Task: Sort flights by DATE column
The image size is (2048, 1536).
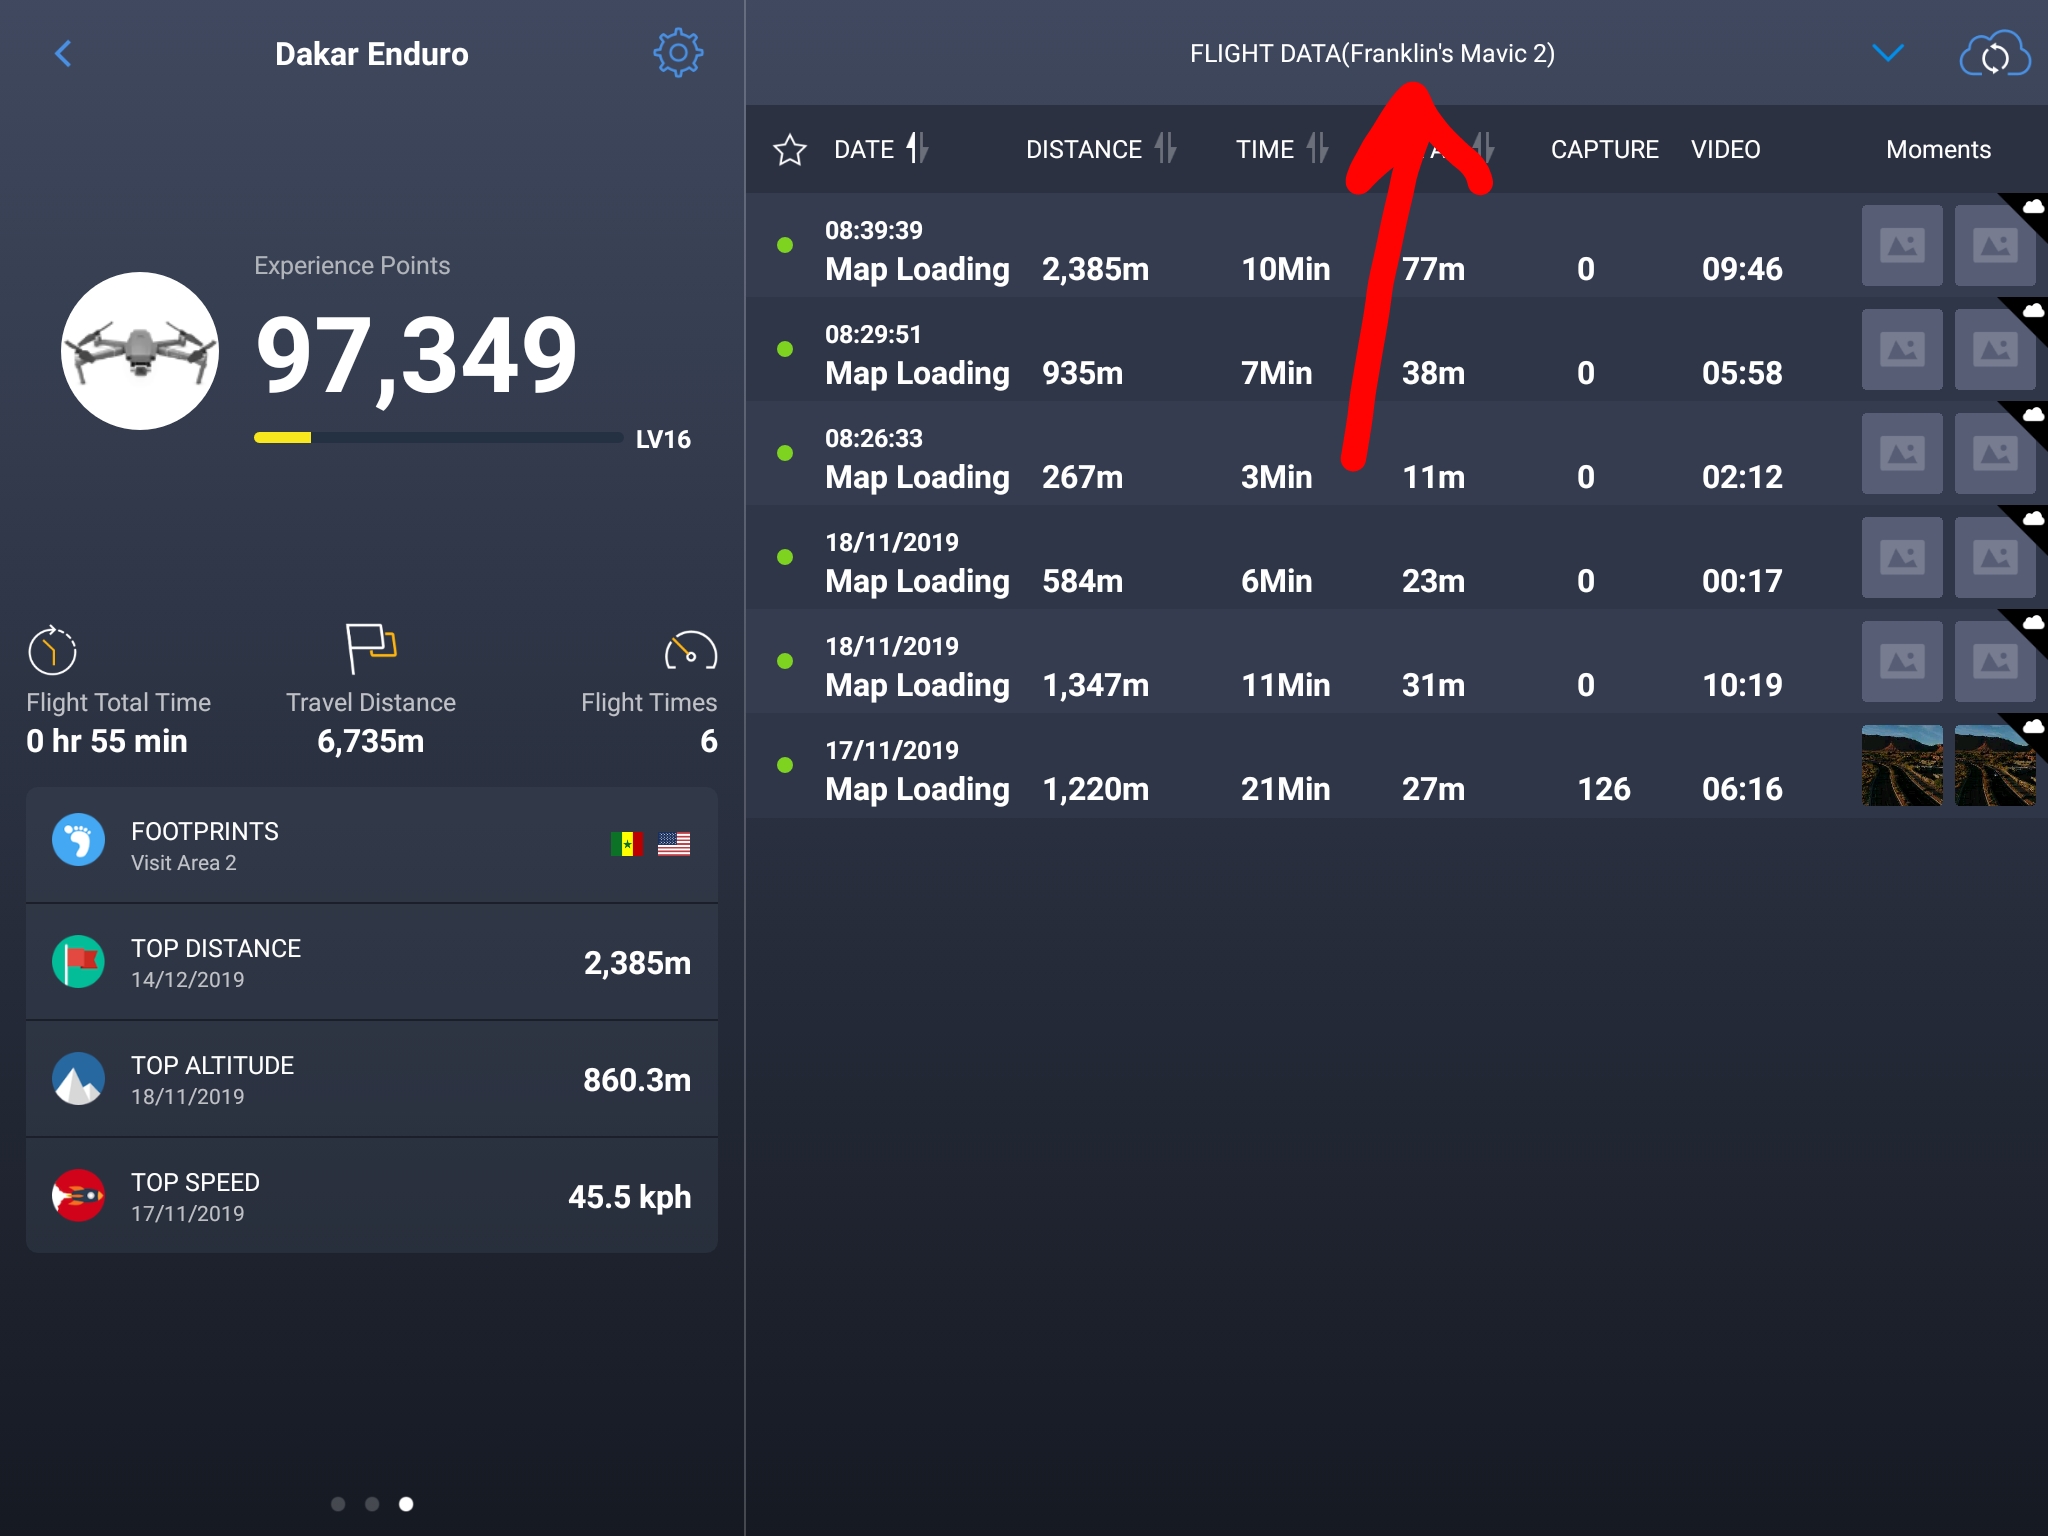Action: (x=881, y=149)
